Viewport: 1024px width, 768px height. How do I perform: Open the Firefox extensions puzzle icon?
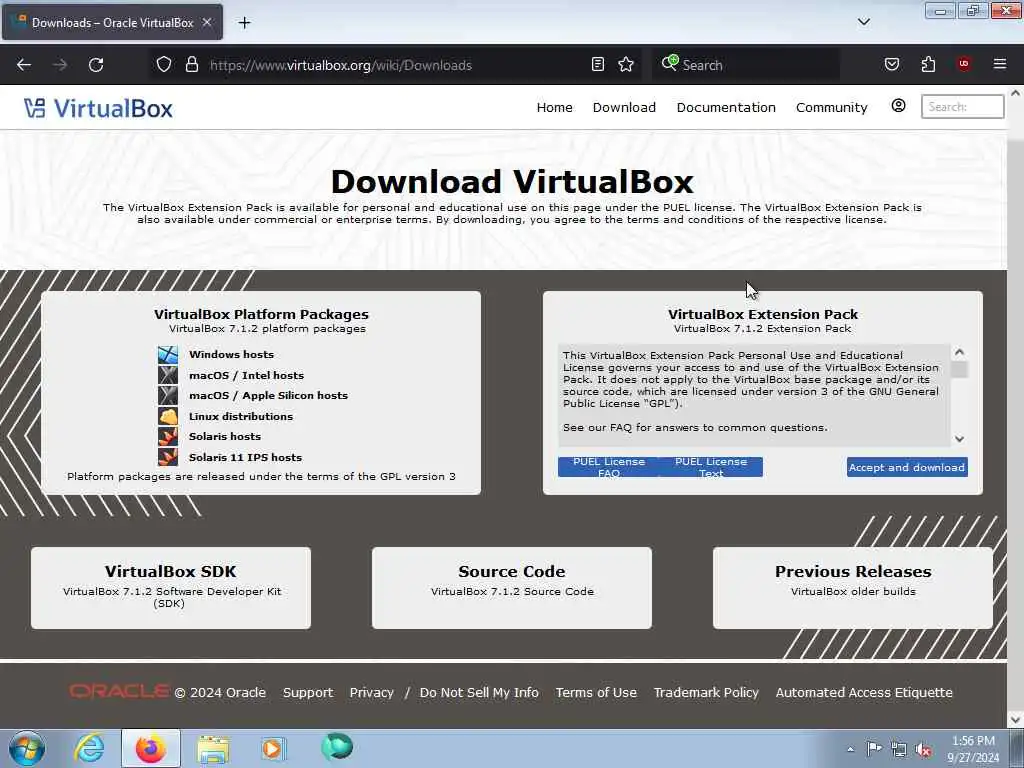(928, 64)
